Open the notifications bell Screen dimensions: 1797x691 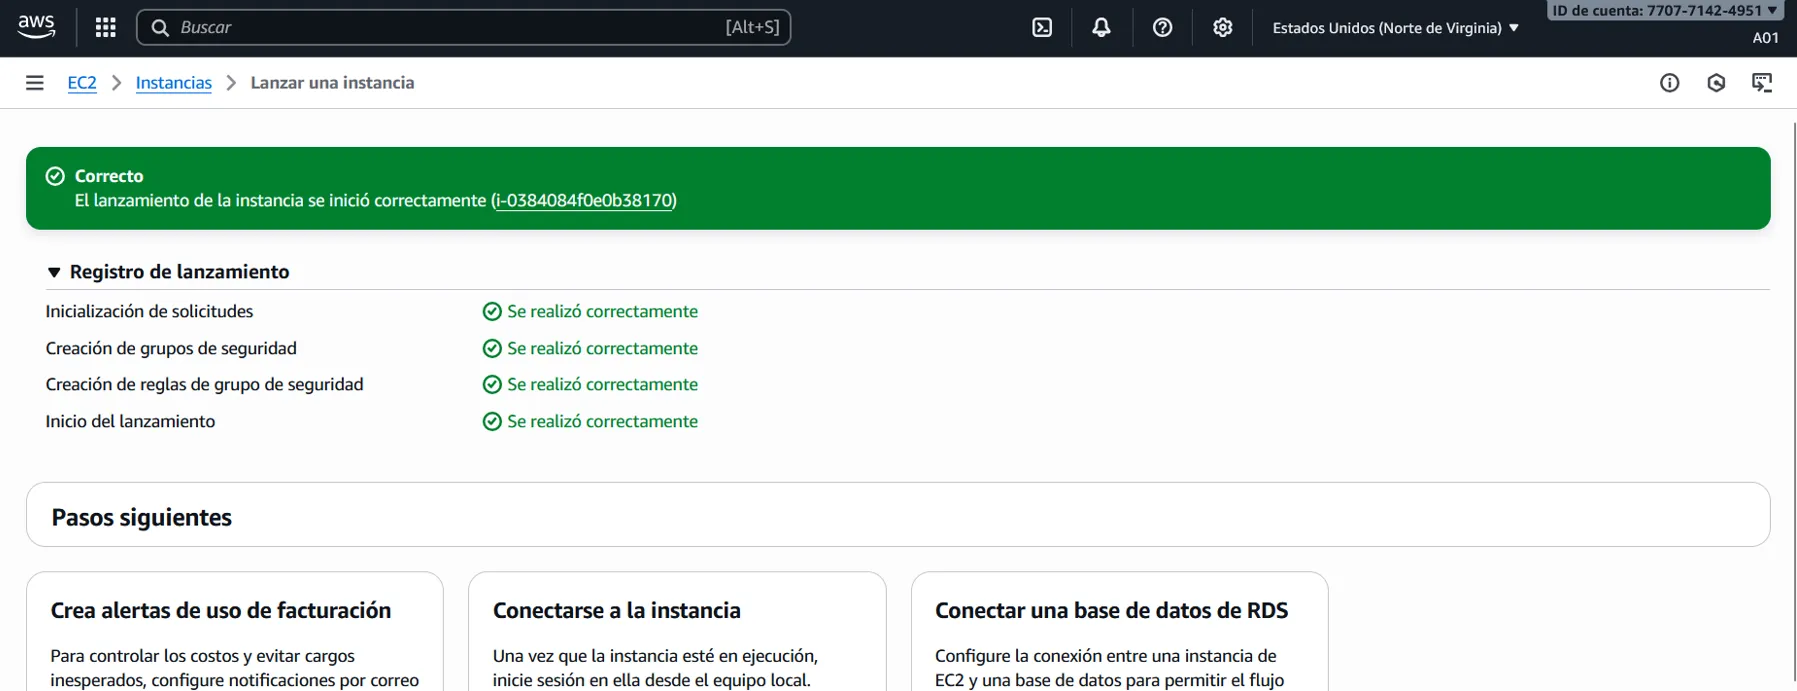1101,27
